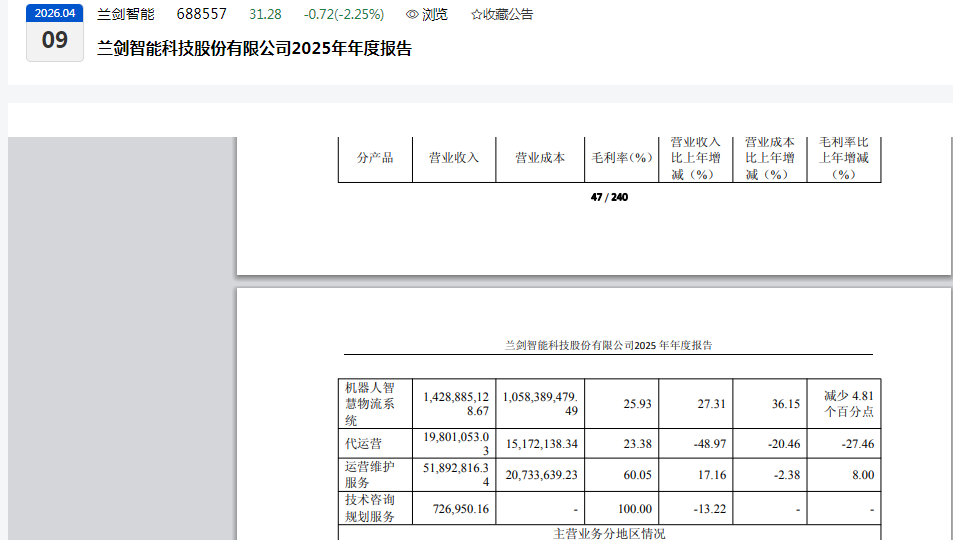This screenshot has height=540, width=953.
Task: Click the cost value 1,058,389,479.49
Action: pyautogui.click(x=540, y=404)
